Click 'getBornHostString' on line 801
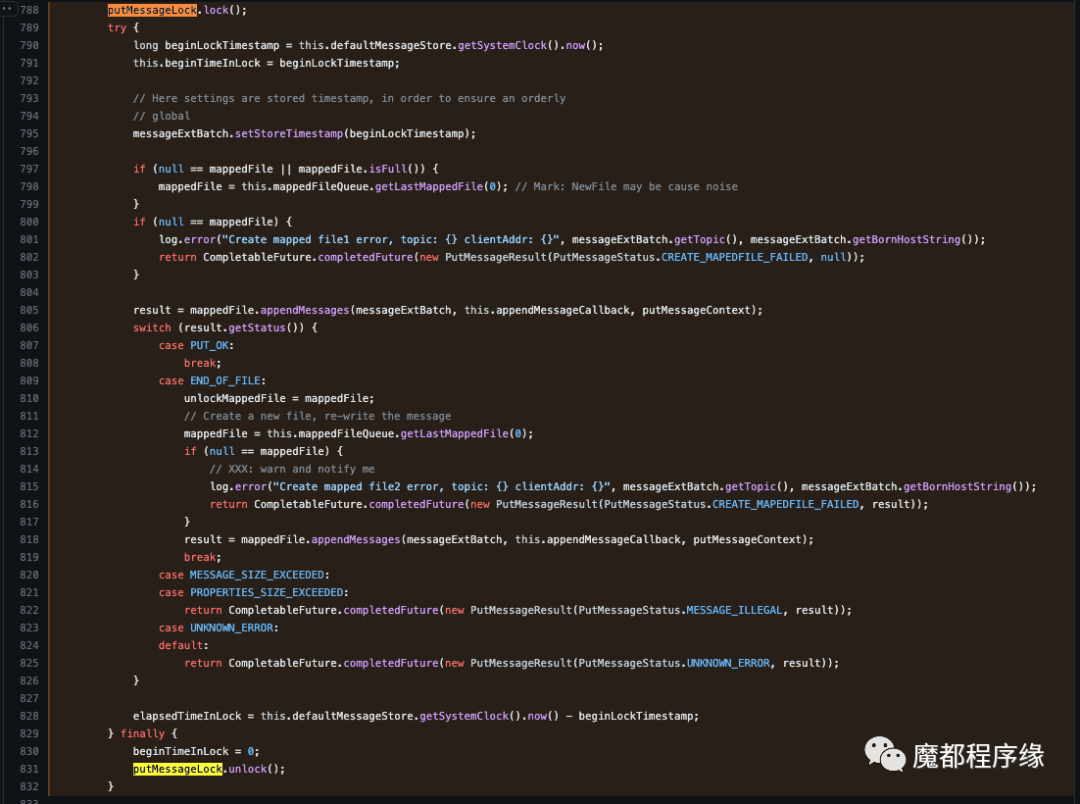 click(x=906, y=240)
